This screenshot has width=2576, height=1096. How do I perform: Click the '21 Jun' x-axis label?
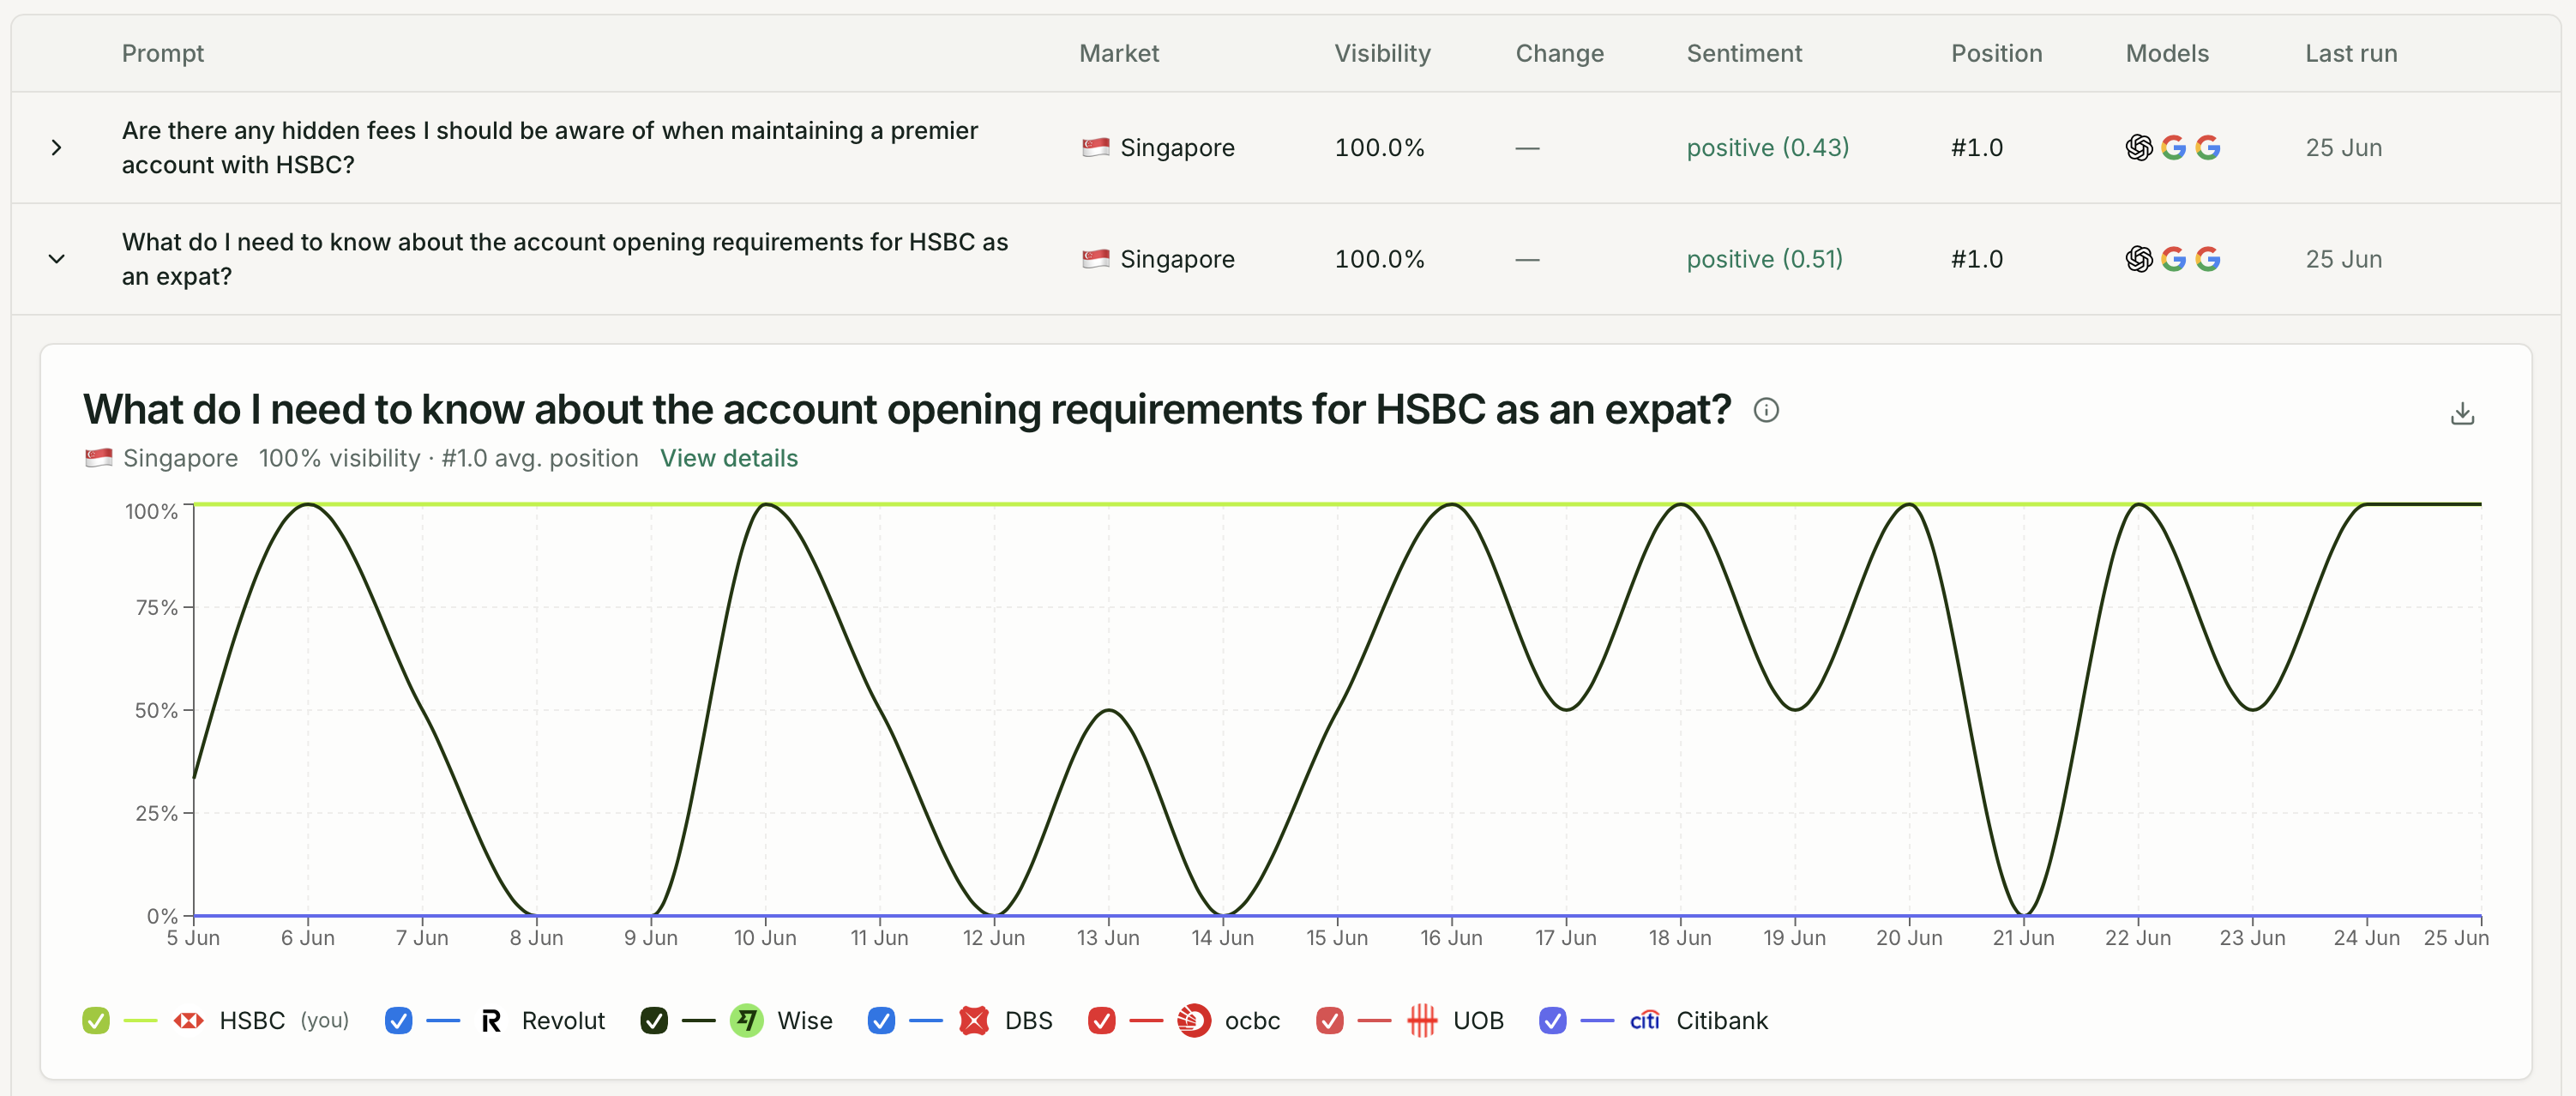[2023, 938]
